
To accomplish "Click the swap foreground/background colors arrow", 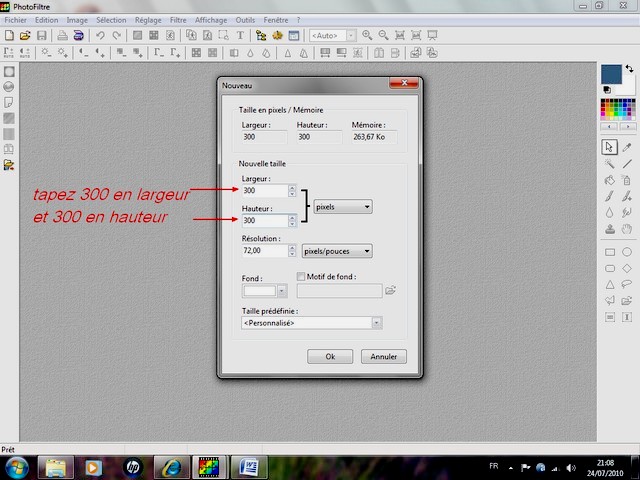I will [629, 69].
